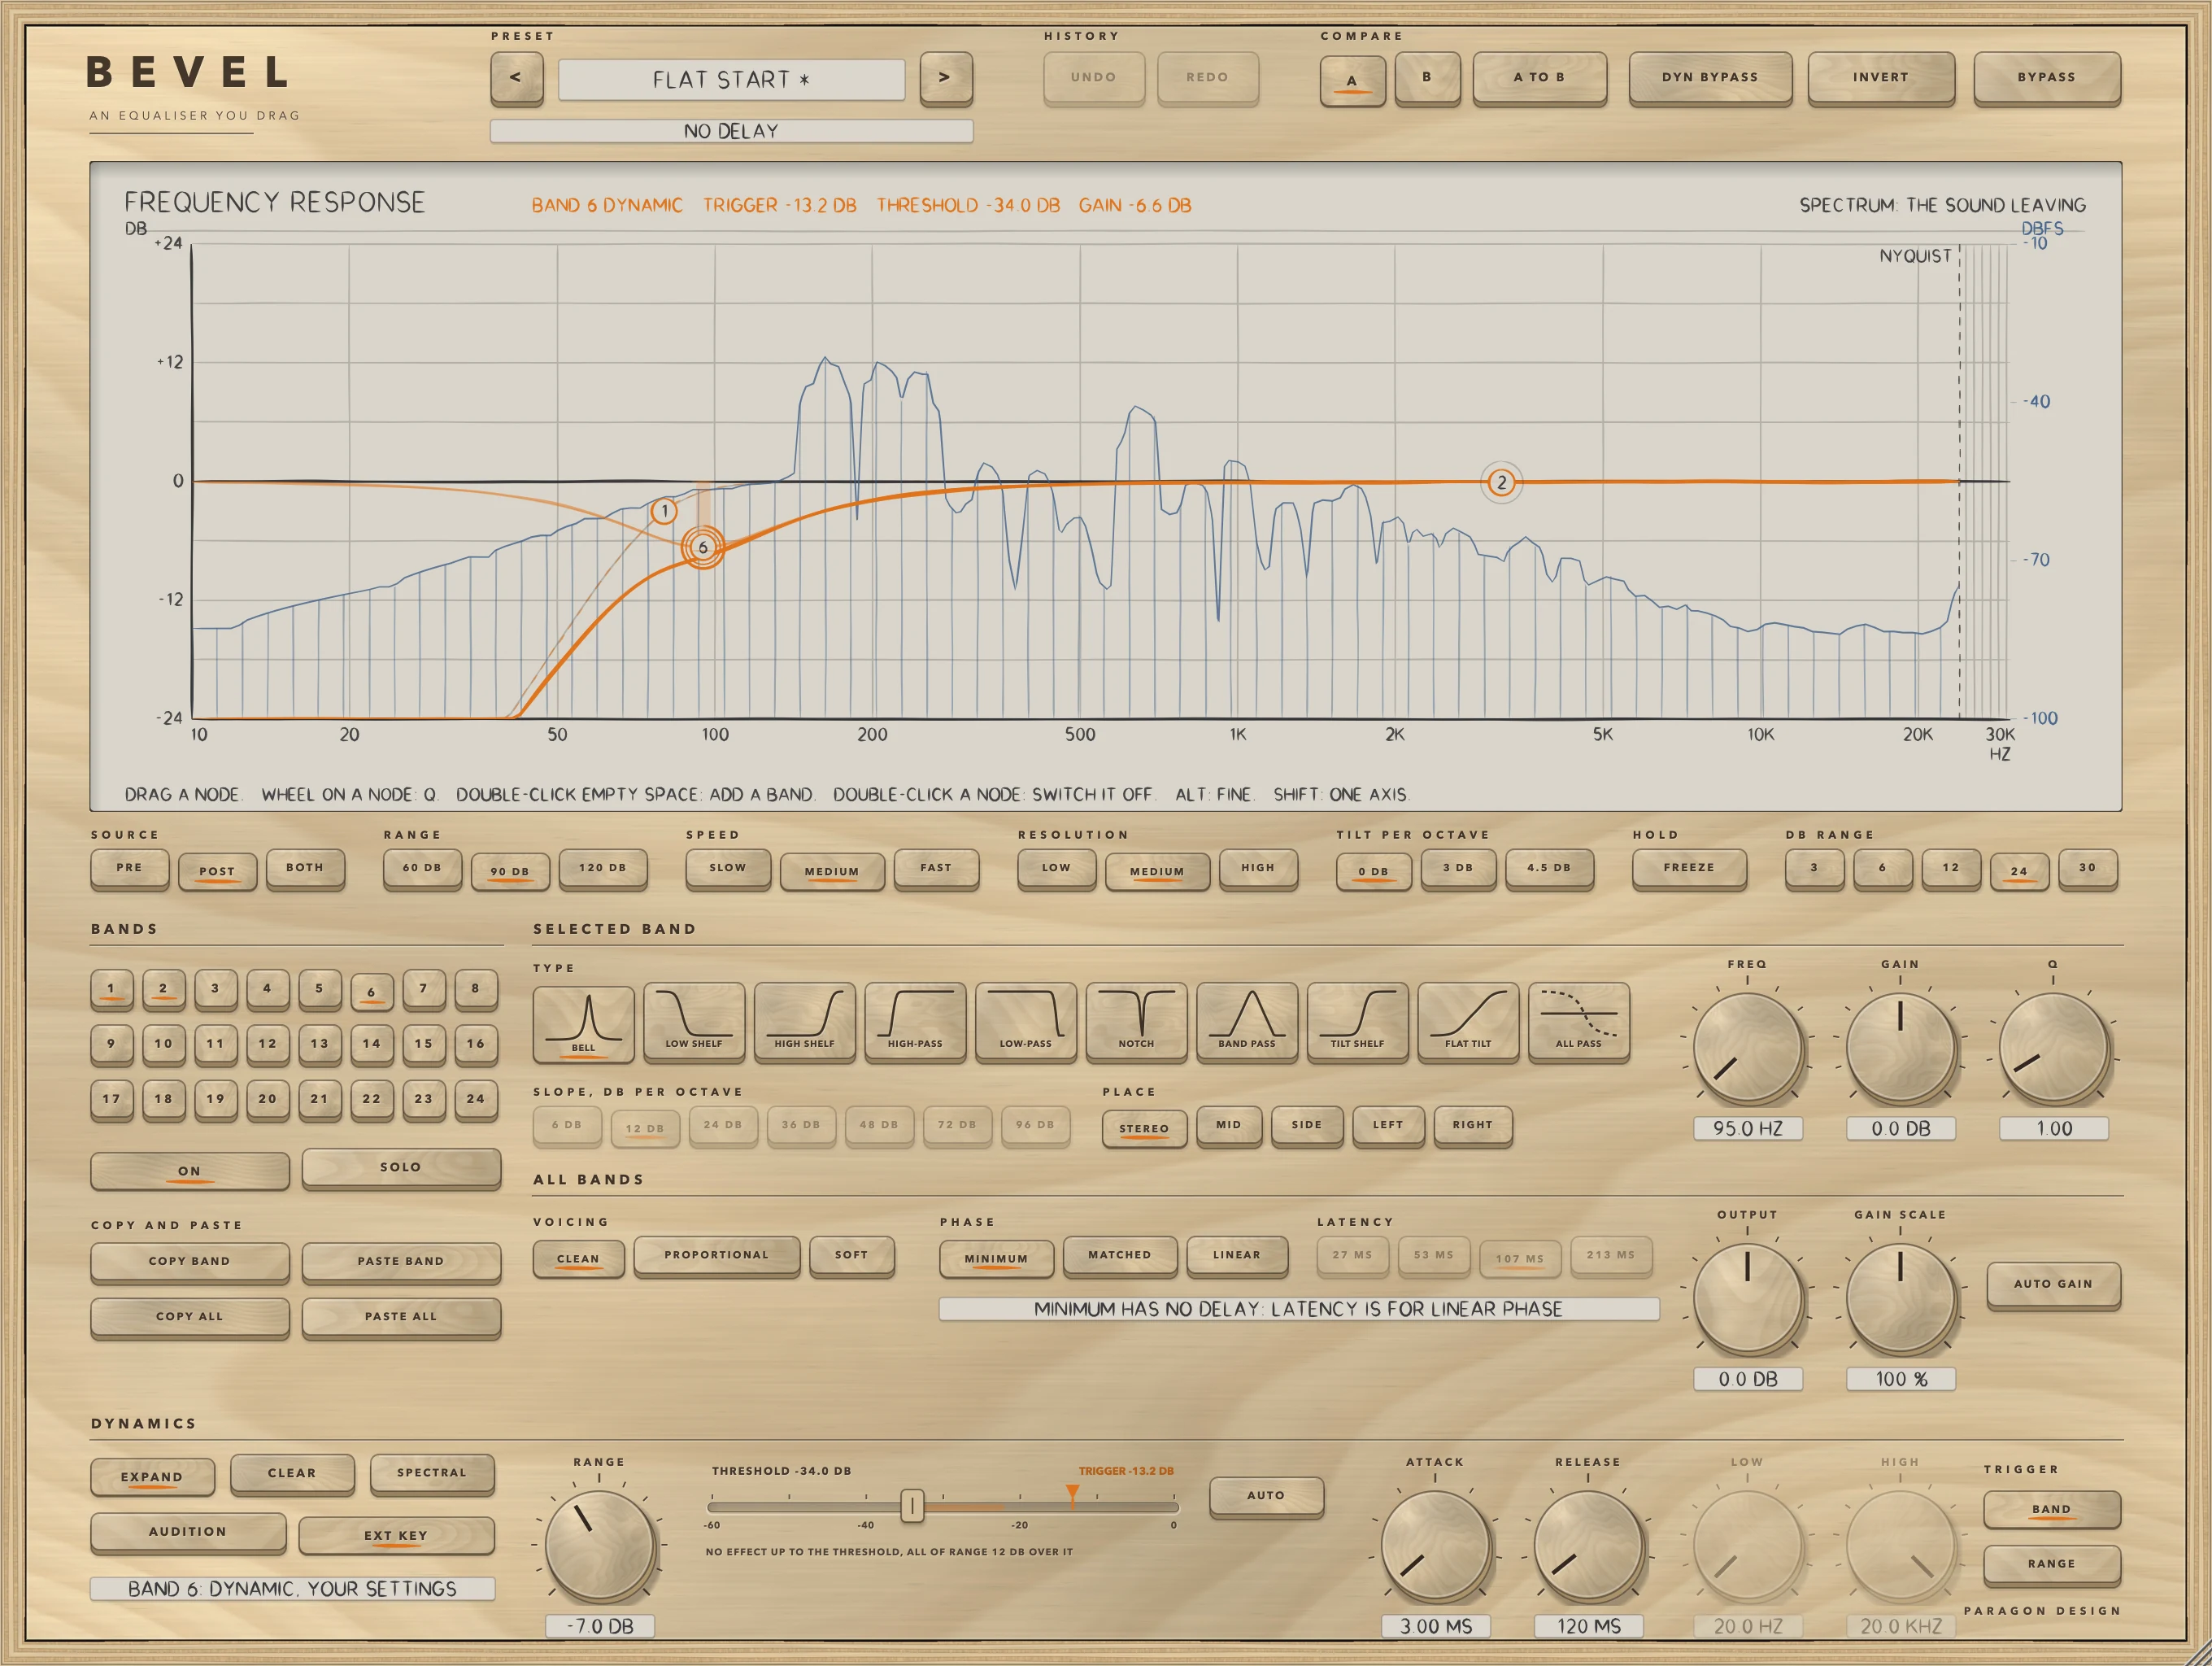Image resolution: width=2212 pixels, height=1666 pixels.
Task: Click band node 2 on the graph
Action: [1501, 483]
